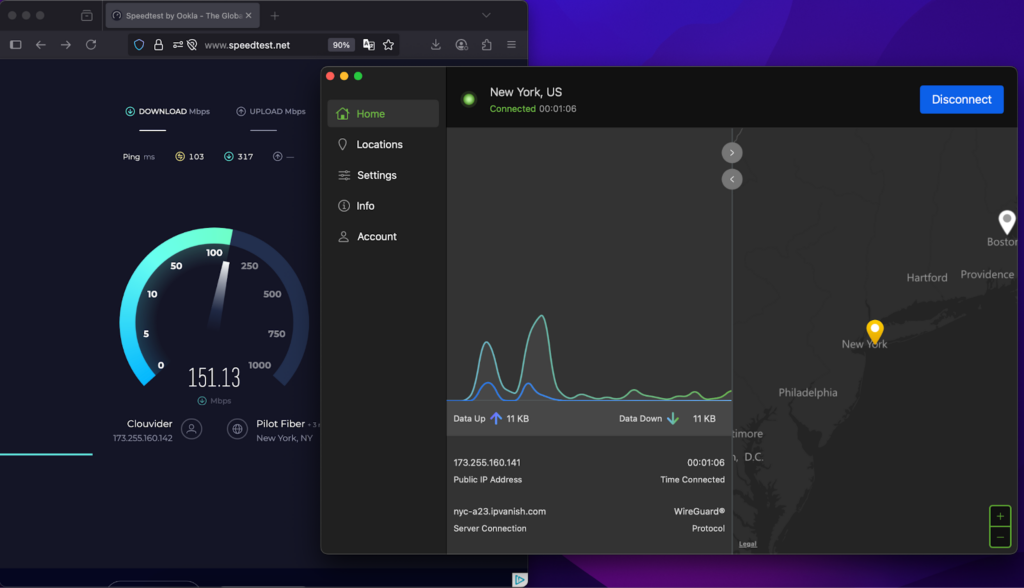The height and width of the screenshot is (588, 1024).
Task: Go forward in the browser
Action: click(65, 44)
